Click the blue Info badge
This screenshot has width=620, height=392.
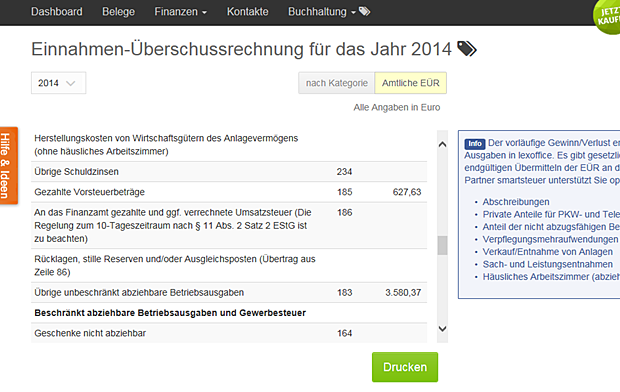pyautogui.click(x=475, y=144)
